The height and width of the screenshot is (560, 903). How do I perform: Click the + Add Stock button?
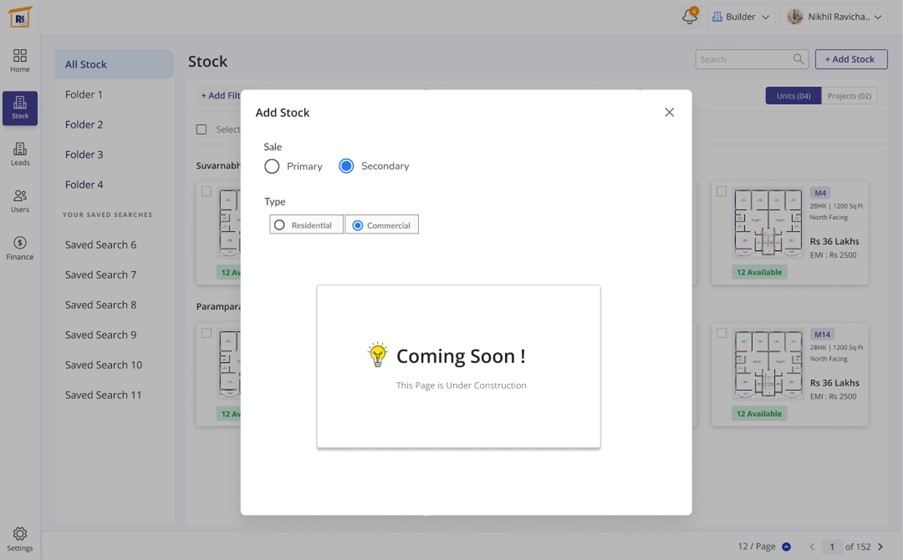pos(850,60)
